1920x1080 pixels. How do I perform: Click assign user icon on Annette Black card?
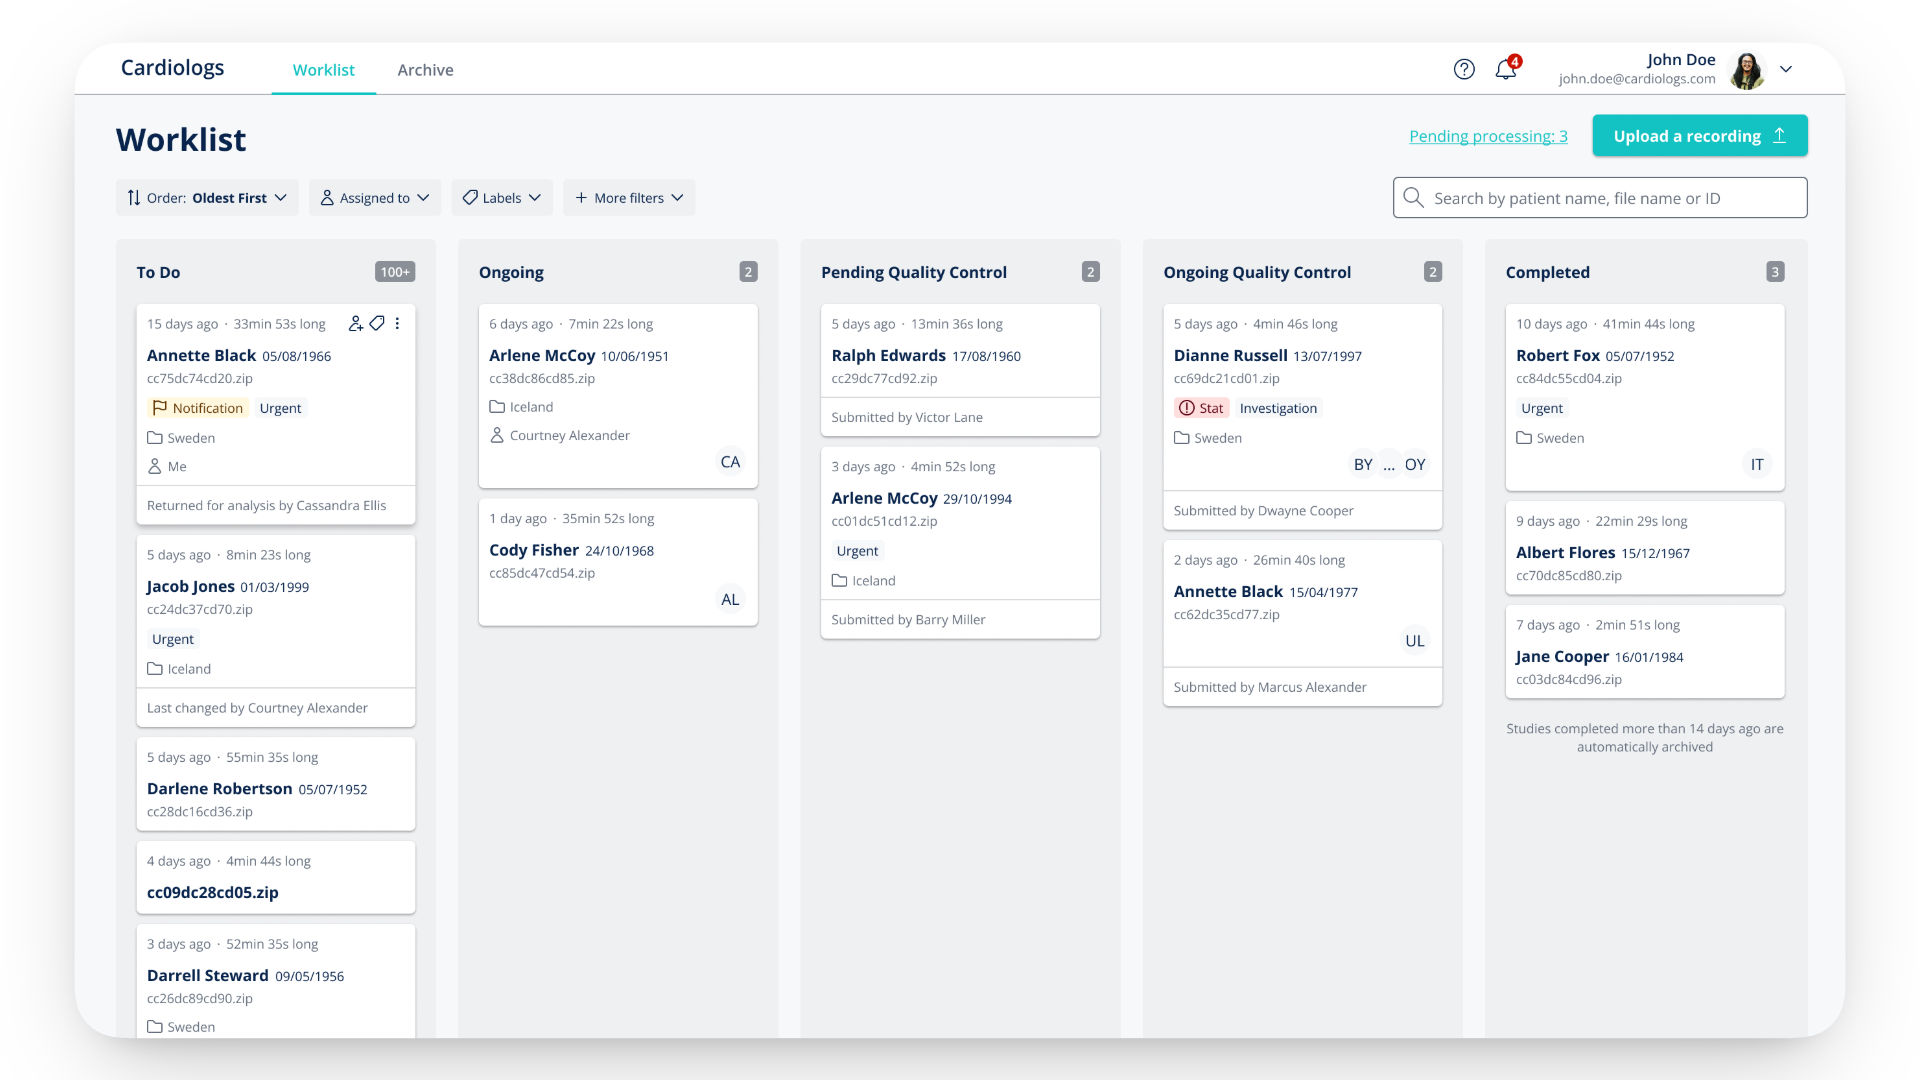[355, 323]
